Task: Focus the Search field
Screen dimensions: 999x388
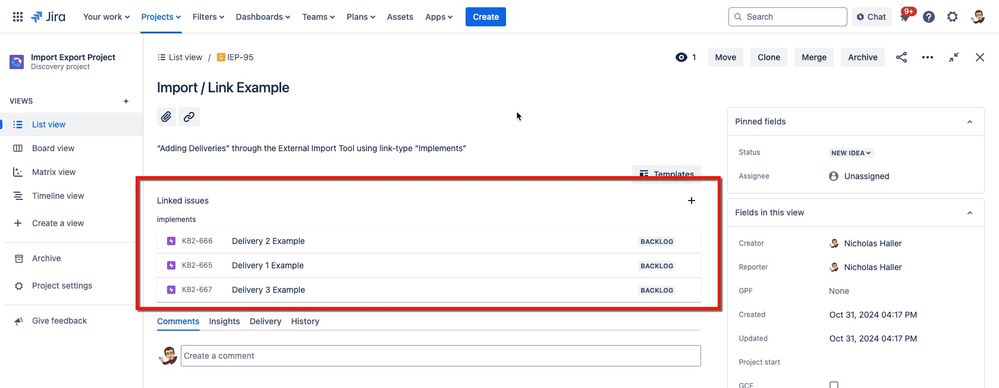Action: (x=787, y=17)
